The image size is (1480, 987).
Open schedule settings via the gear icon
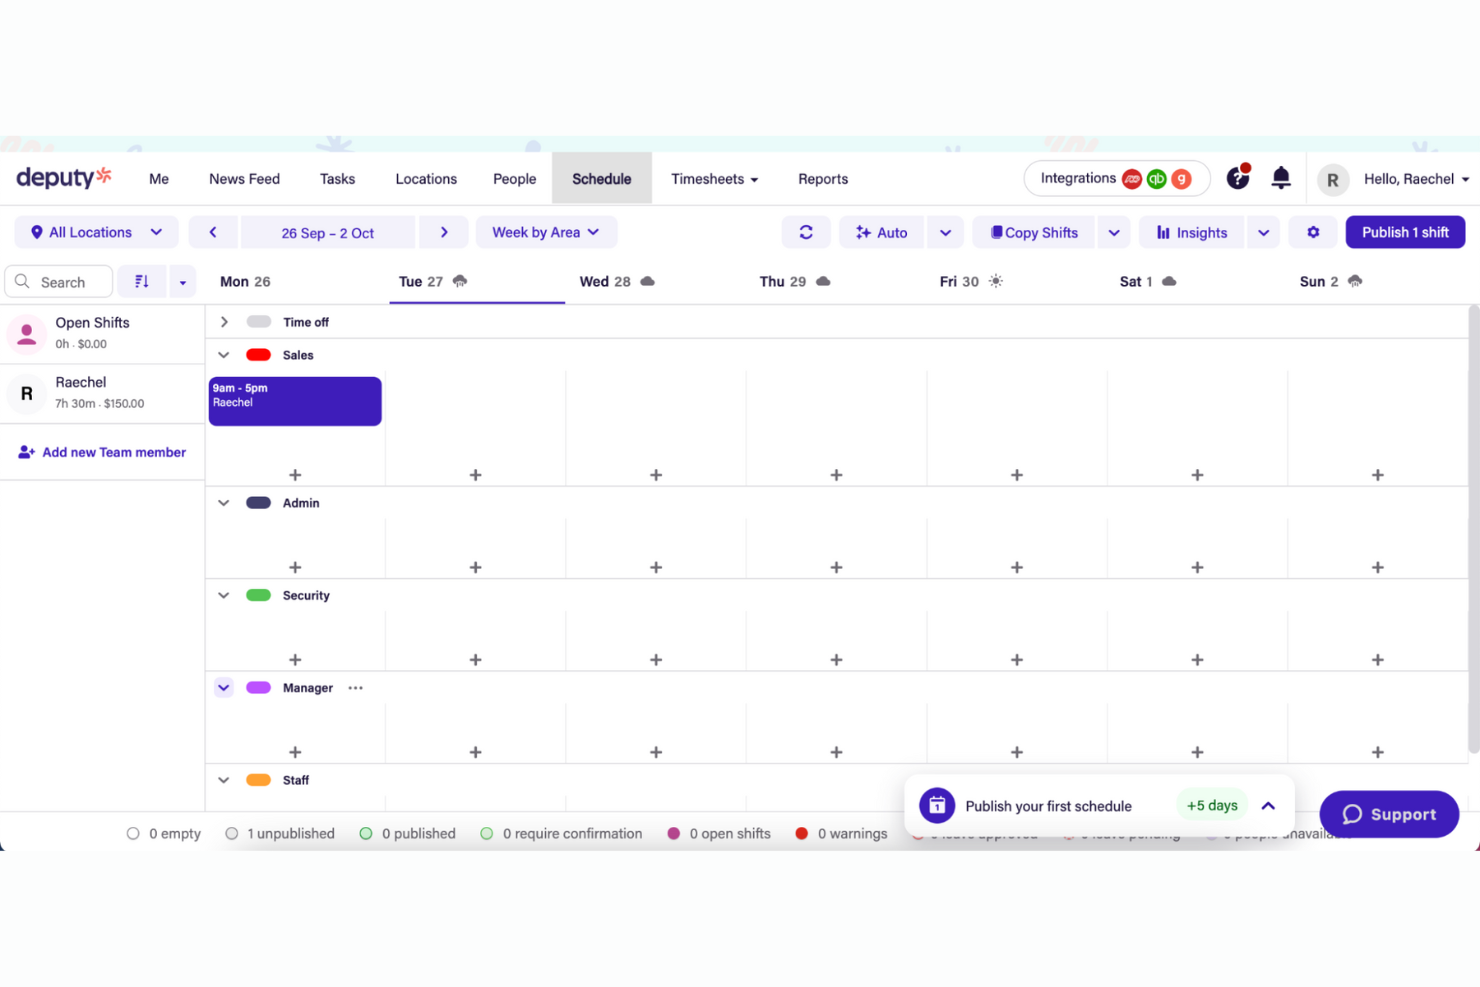pyautogui.click(x=1313, y=232)
